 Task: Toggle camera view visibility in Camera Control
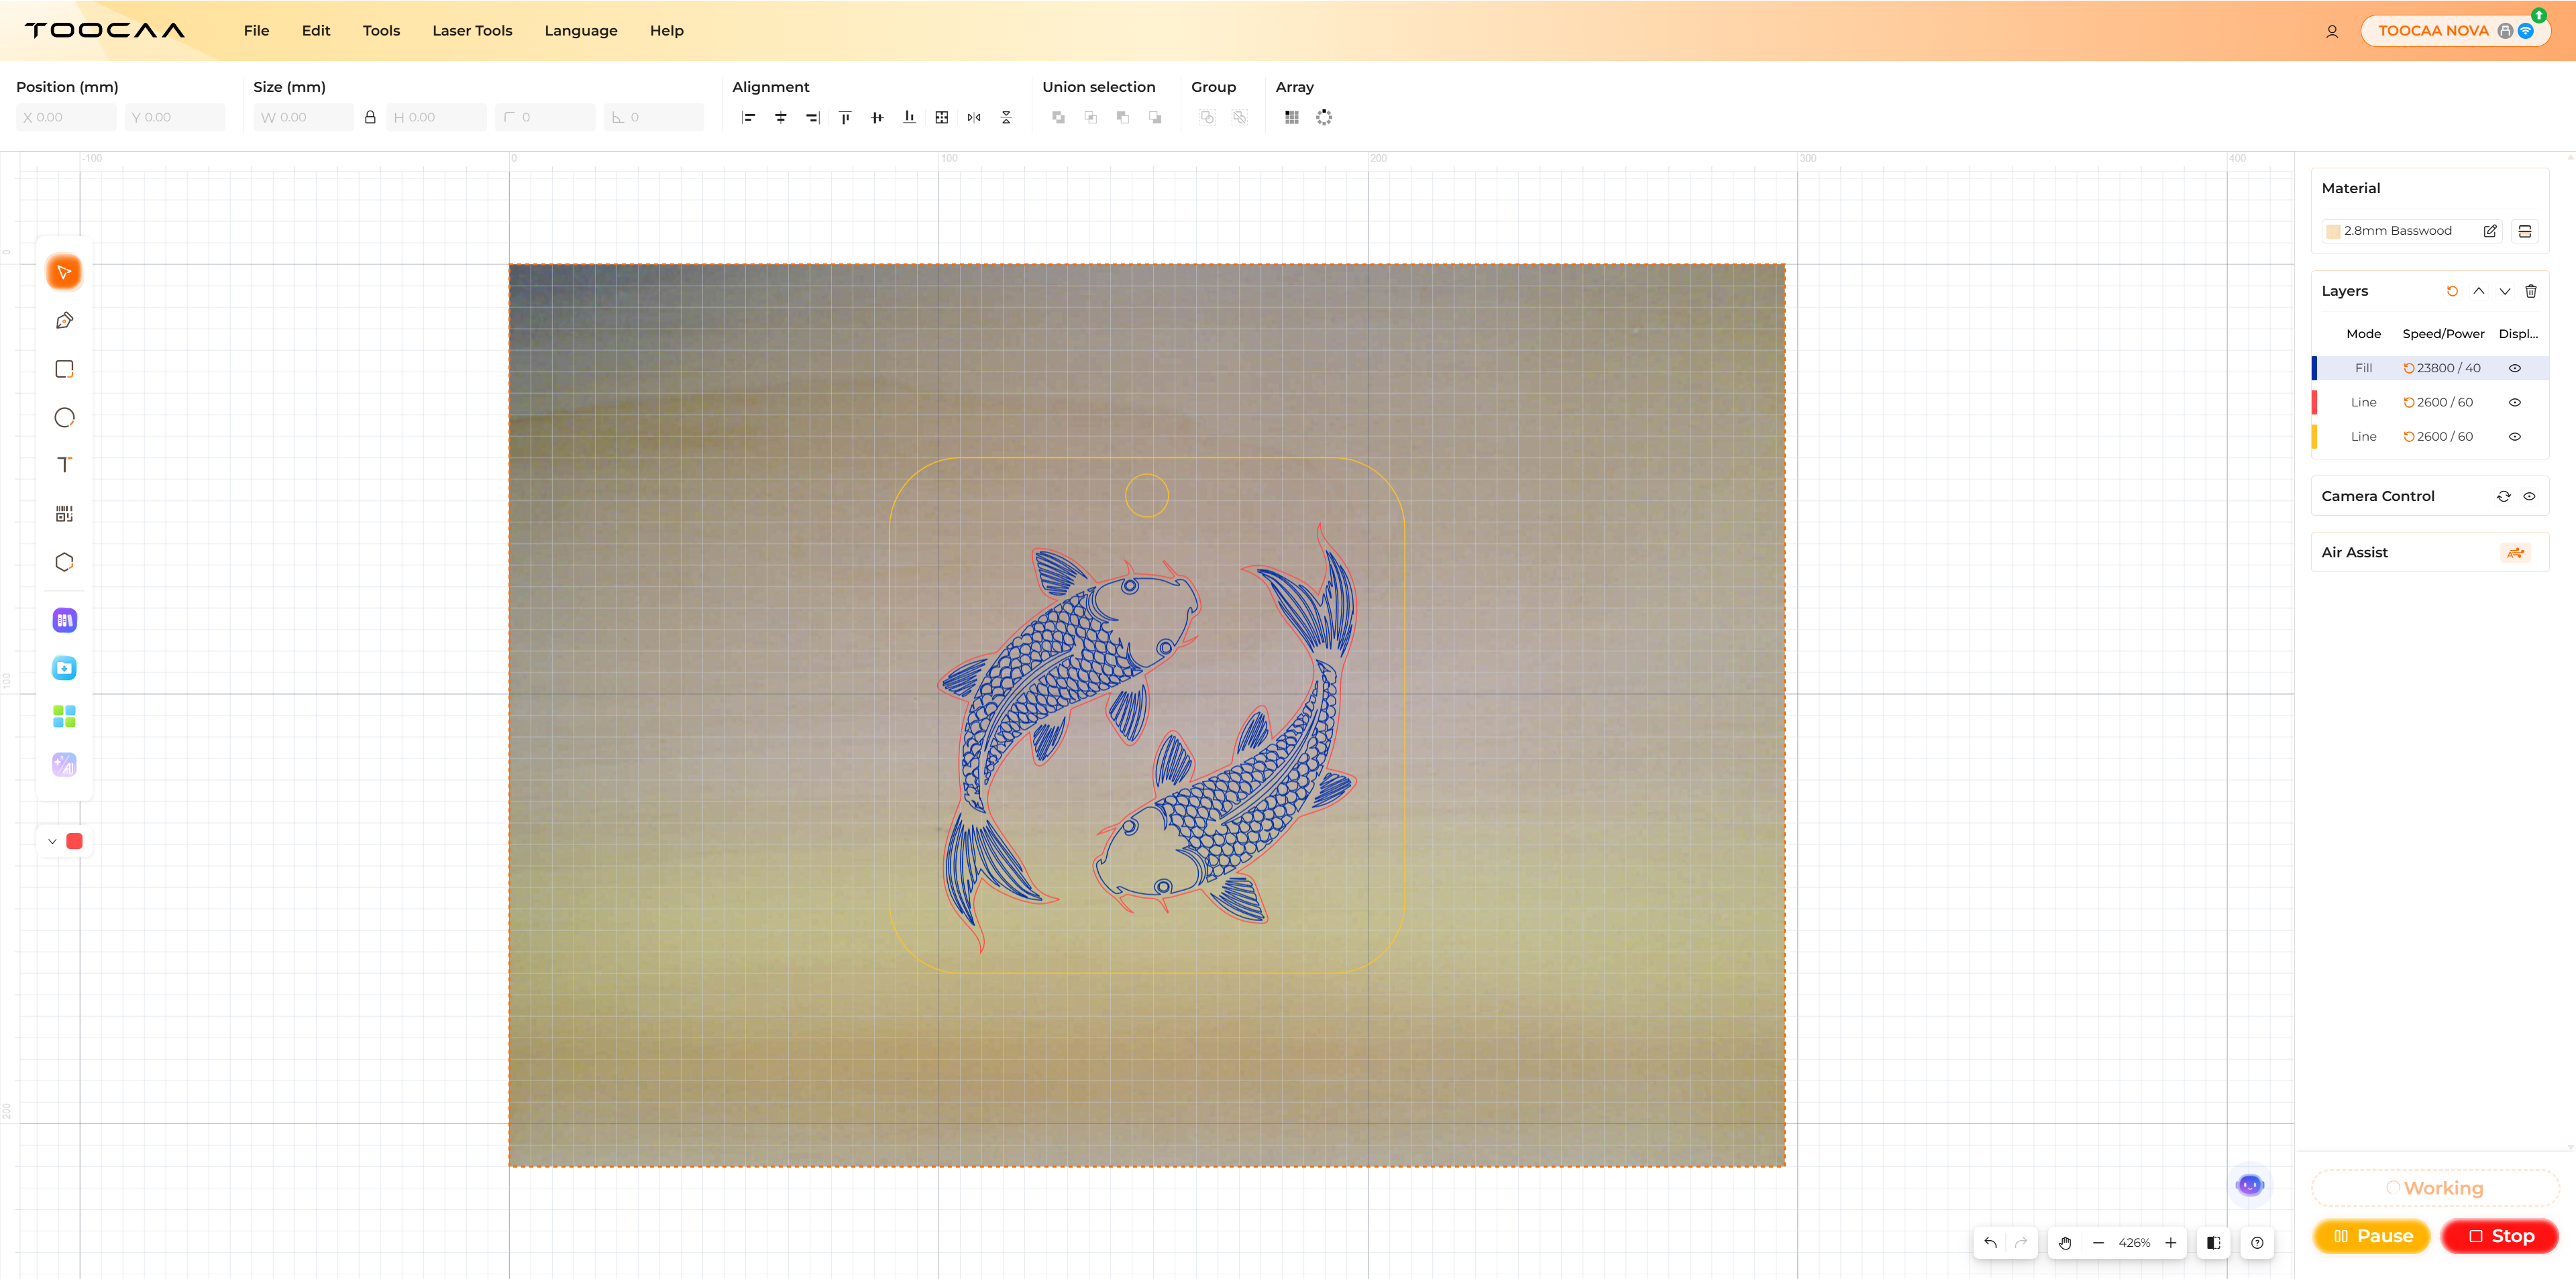click(2529, 496)
